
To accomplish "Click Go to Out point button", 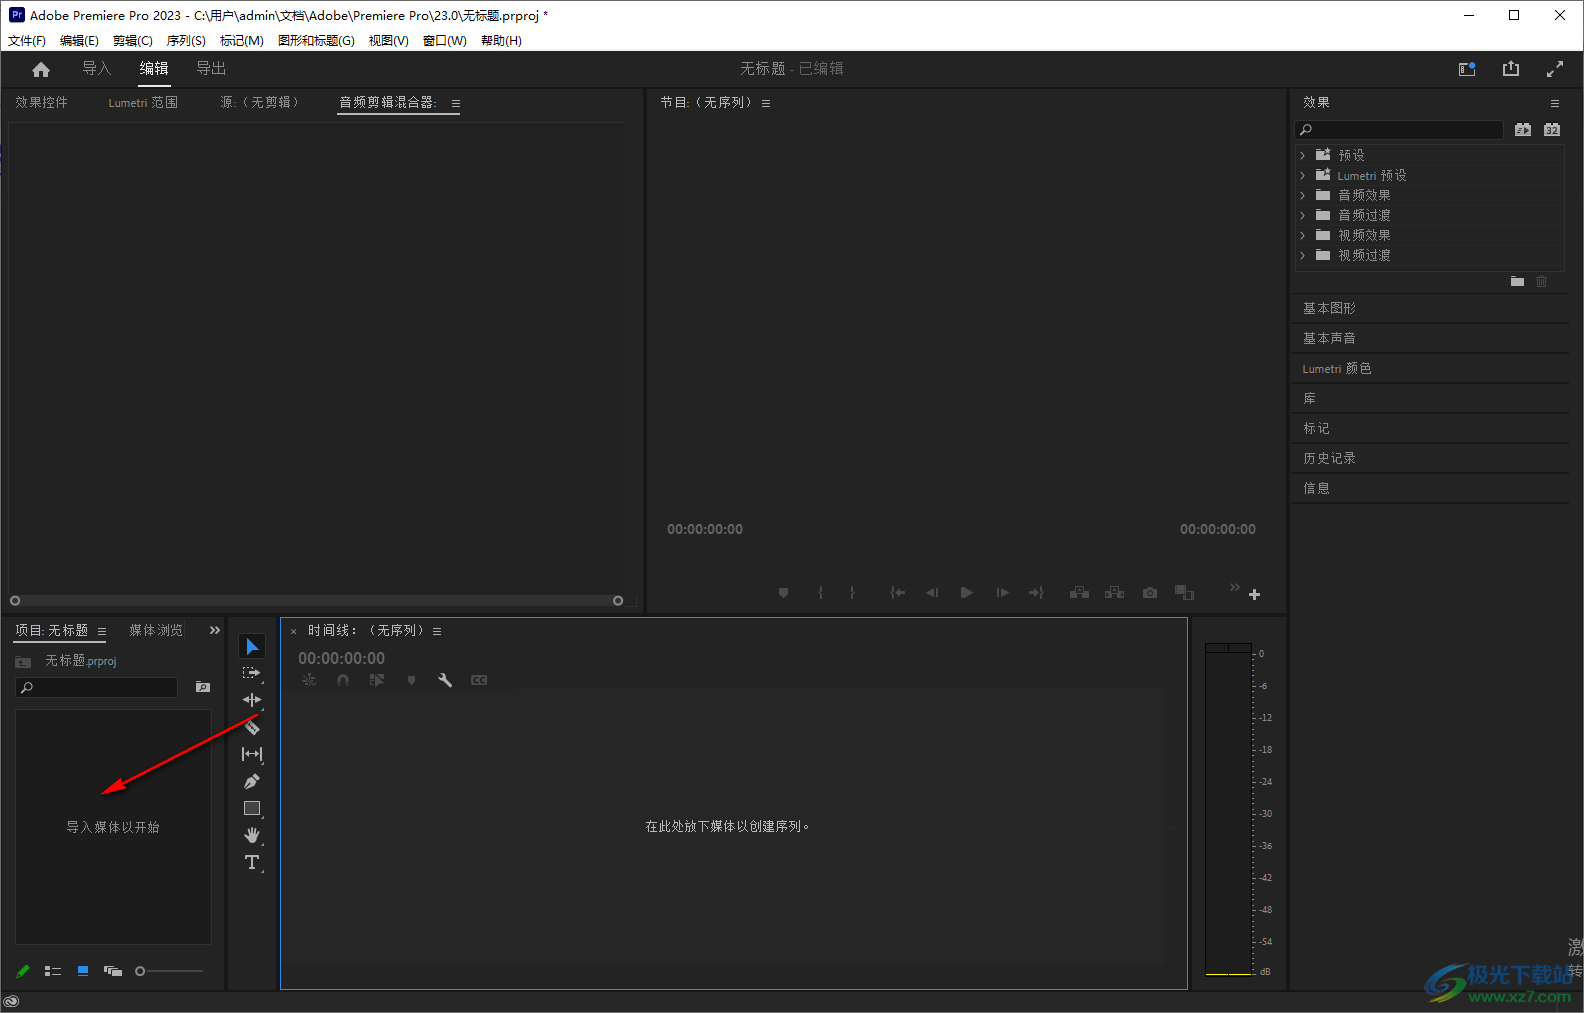I will pos(1036,593).
